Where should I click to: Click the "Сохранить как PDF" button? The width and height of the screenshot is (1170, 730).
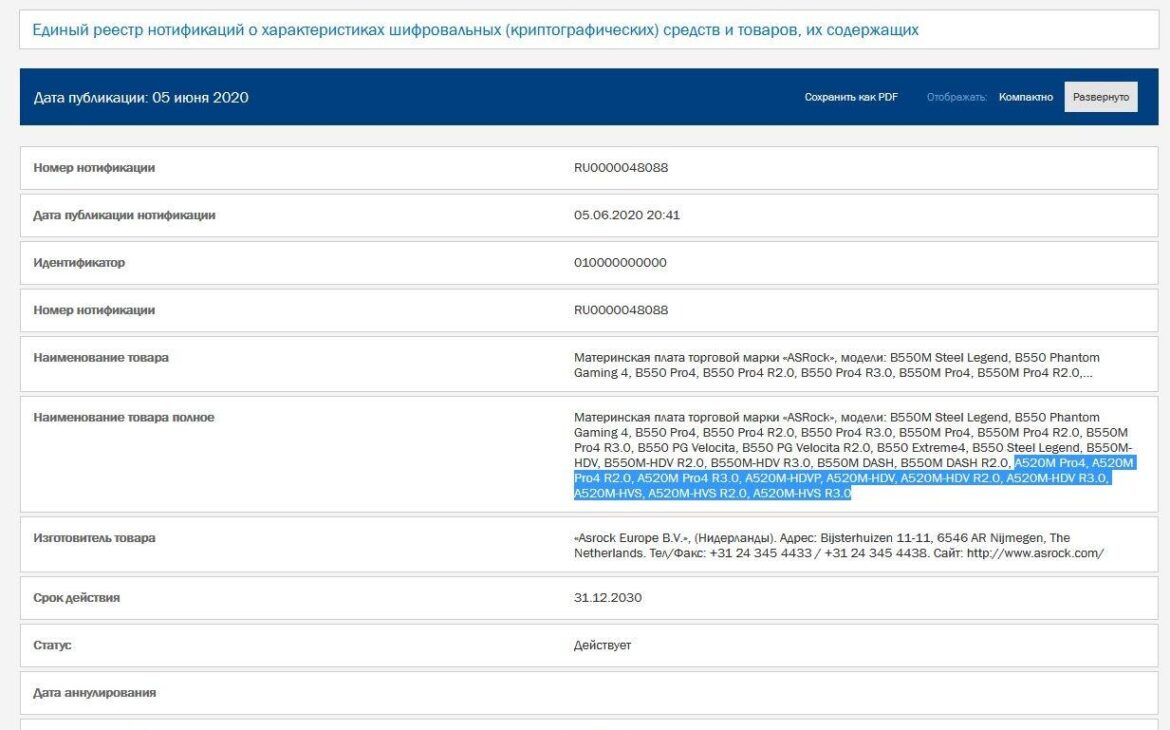coord(851,97)
